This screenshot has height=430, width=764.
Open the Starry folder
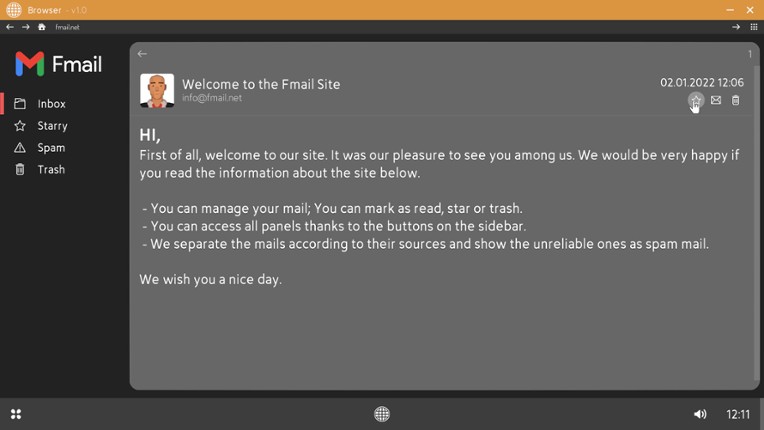(52, 126)
